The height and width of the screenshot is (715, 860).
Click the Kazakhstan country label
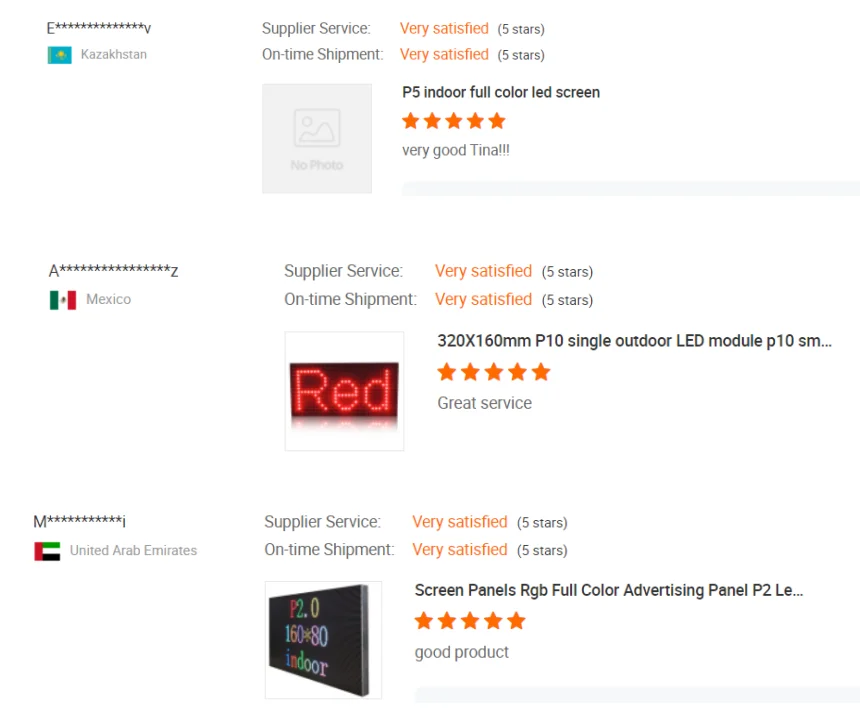(114, 54)
